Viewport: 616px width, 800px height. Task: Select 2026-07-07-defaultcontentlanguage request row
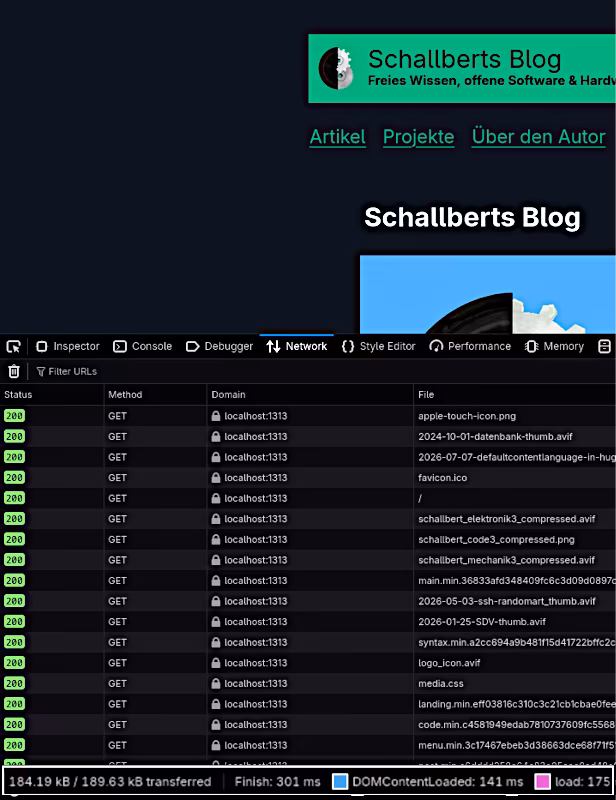pyautogui.click(x=308, y=457)
